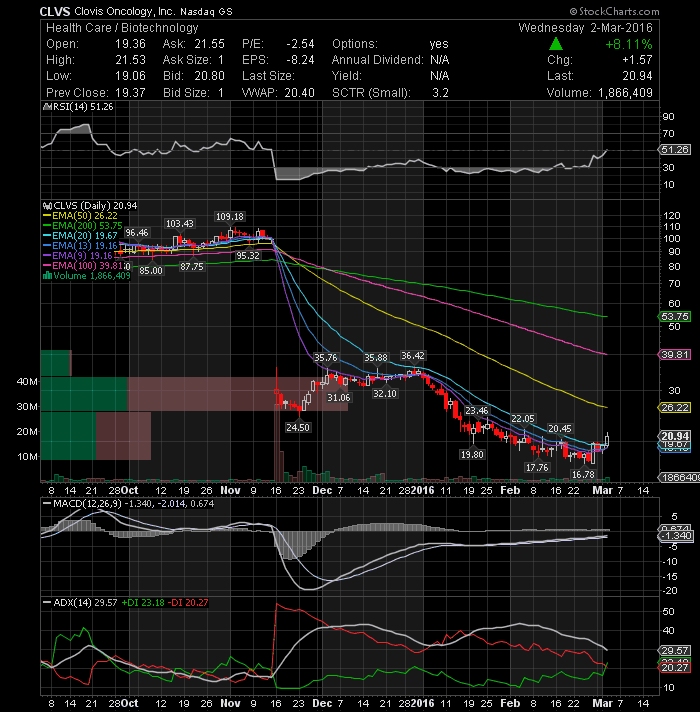Click the Open value 19.36
Viewport: 700px width, 712px height.
[130, 44]
